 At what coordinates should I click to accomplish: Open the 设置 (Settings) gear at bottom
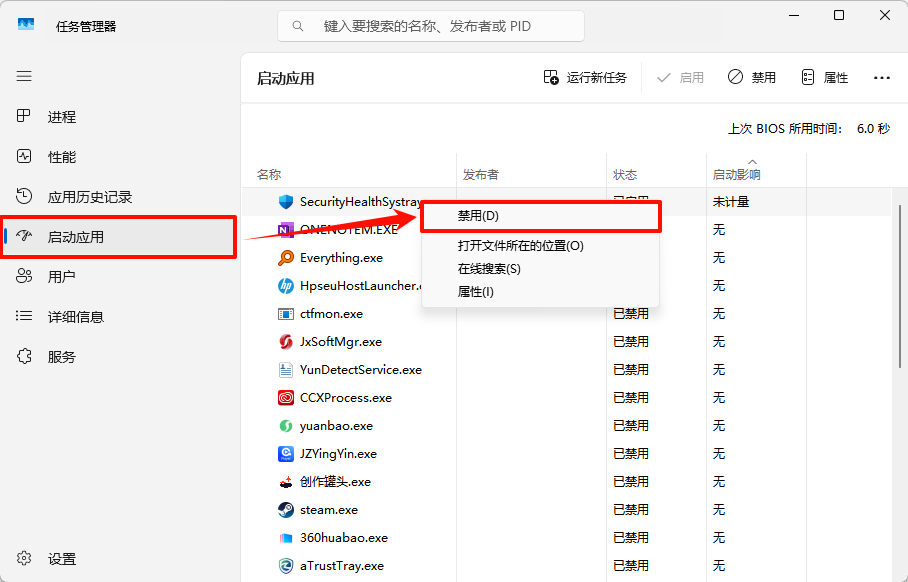60,559
